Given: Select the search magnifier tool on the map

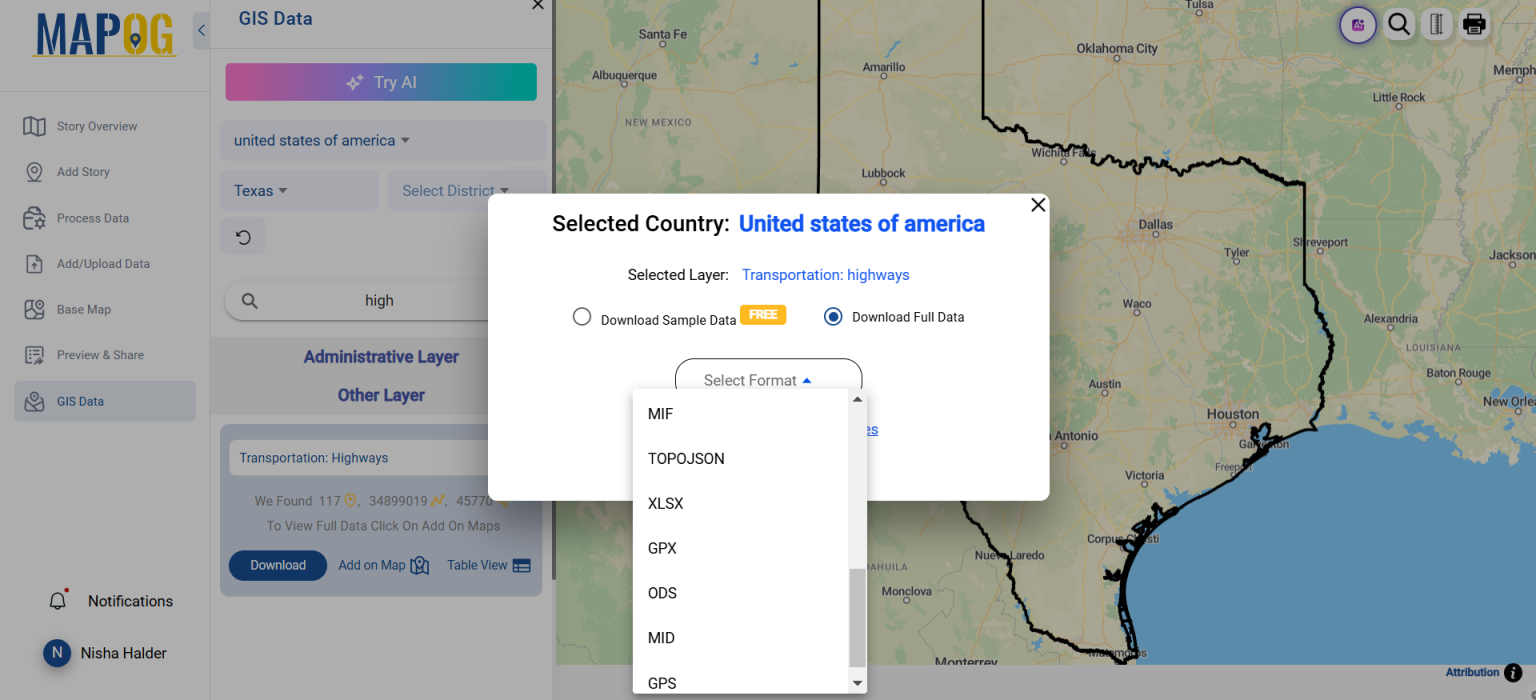Looking at the screenshot, I should [1398, 24].
